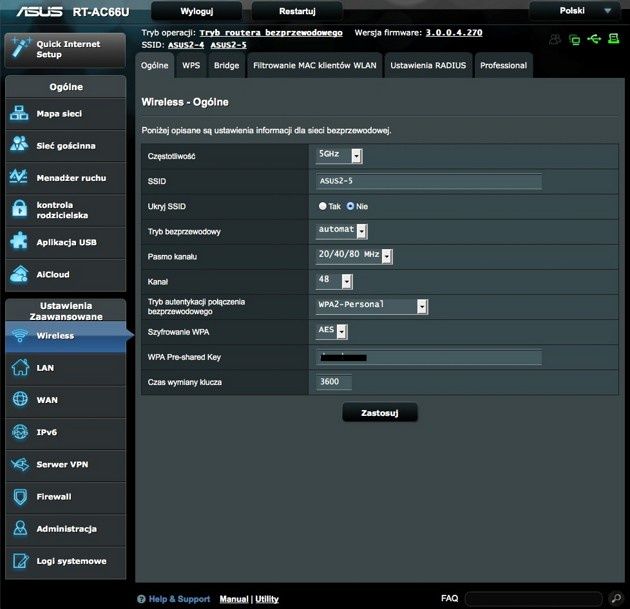Screen dimensions: 630x609
Task: Open the Polski language dropdown
Action: (577, 11)
